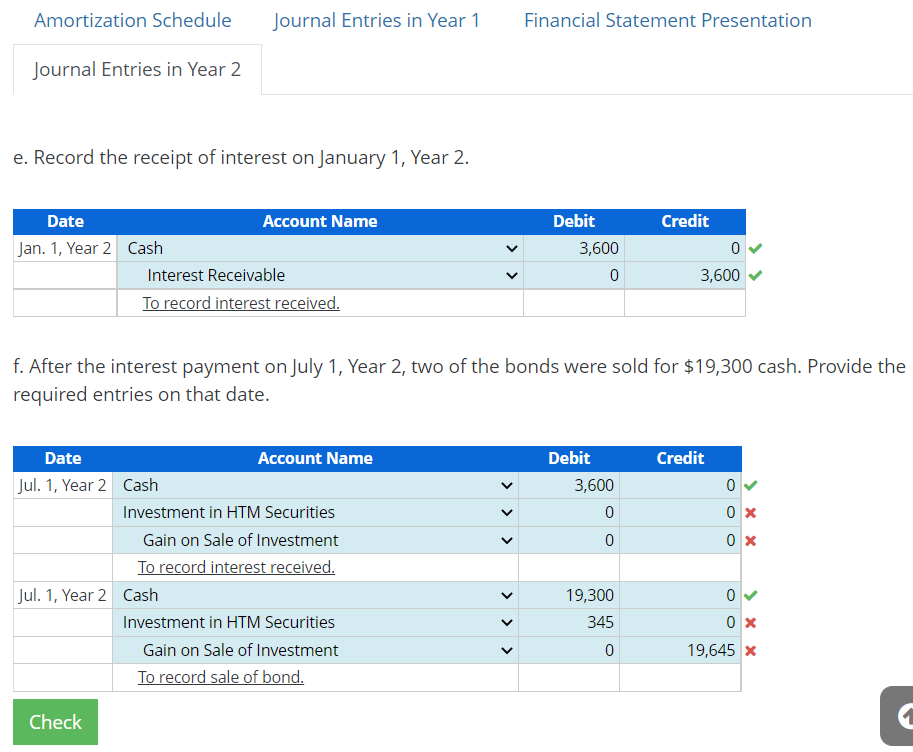Open the 'To record sale of bond' link
Image resolution: width=913 pixels, height=752 pixels.
[x=220, y=676]
